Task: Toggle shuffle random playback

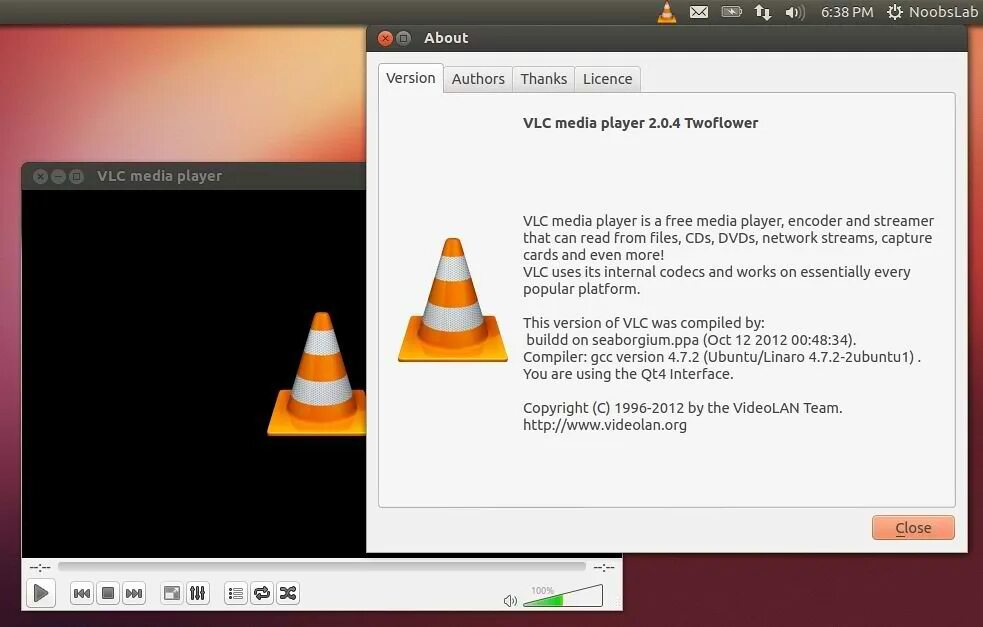Action: click(x=288, y=593)
